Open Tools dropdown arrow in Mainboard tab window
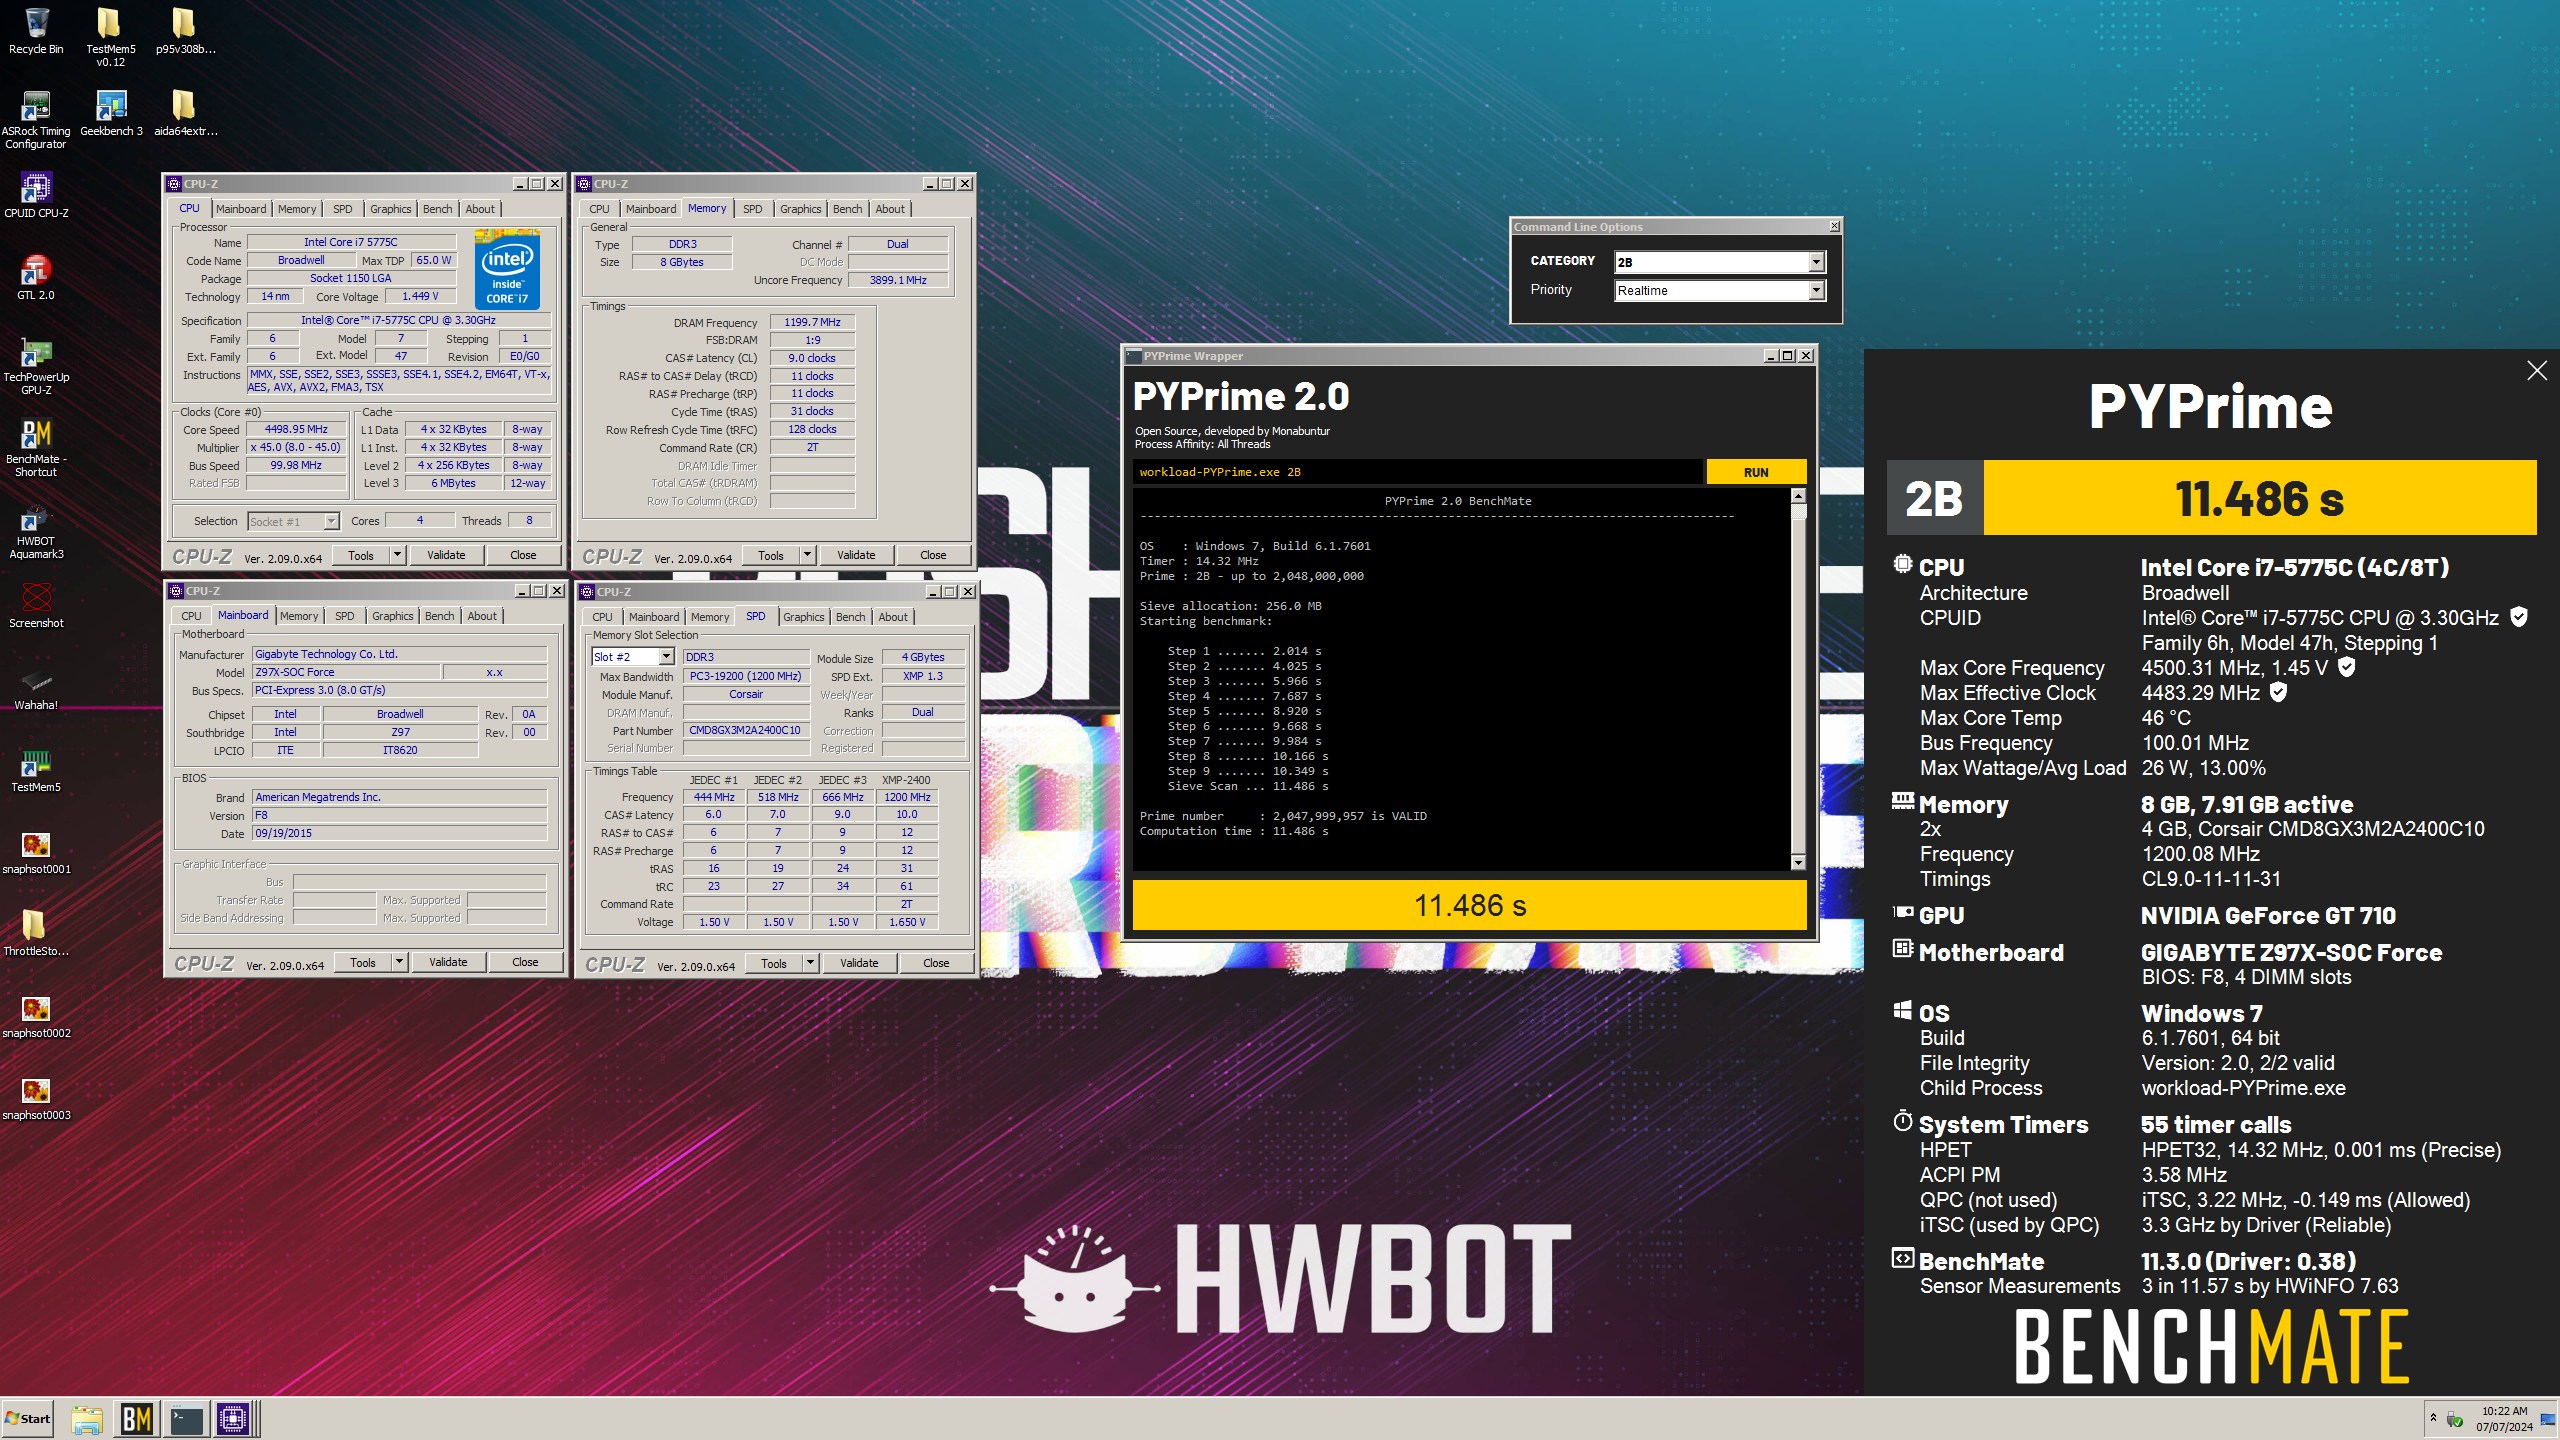The width and height of the screenshot is (2560, 1440). coord(399,962)
